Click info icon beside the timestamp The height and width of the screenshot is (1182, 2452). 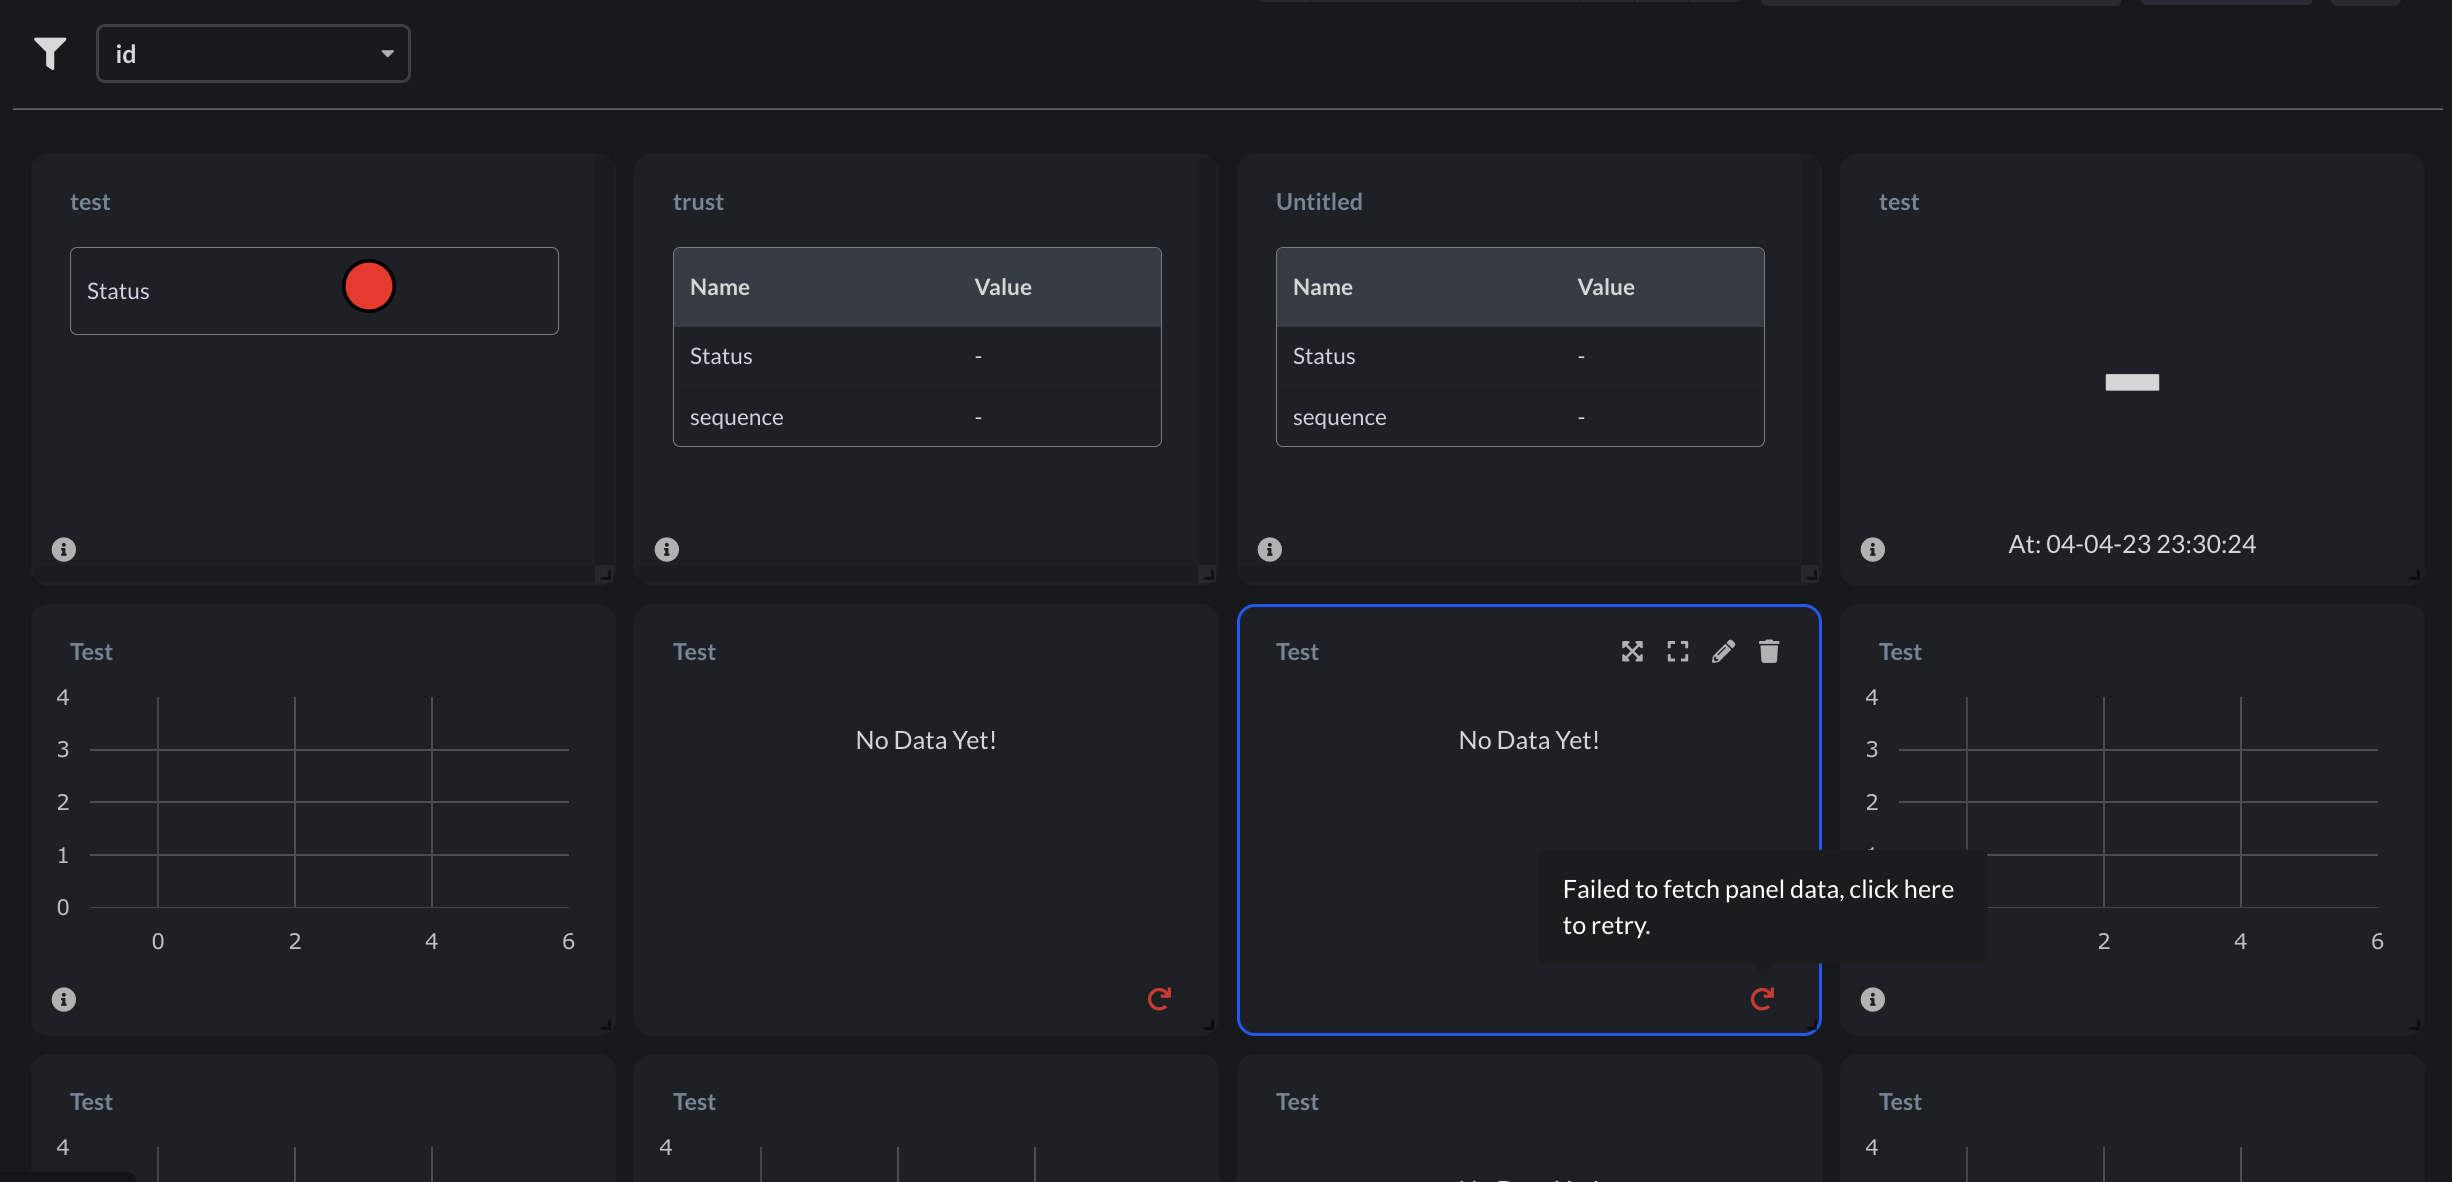[x=1873, y=549]
